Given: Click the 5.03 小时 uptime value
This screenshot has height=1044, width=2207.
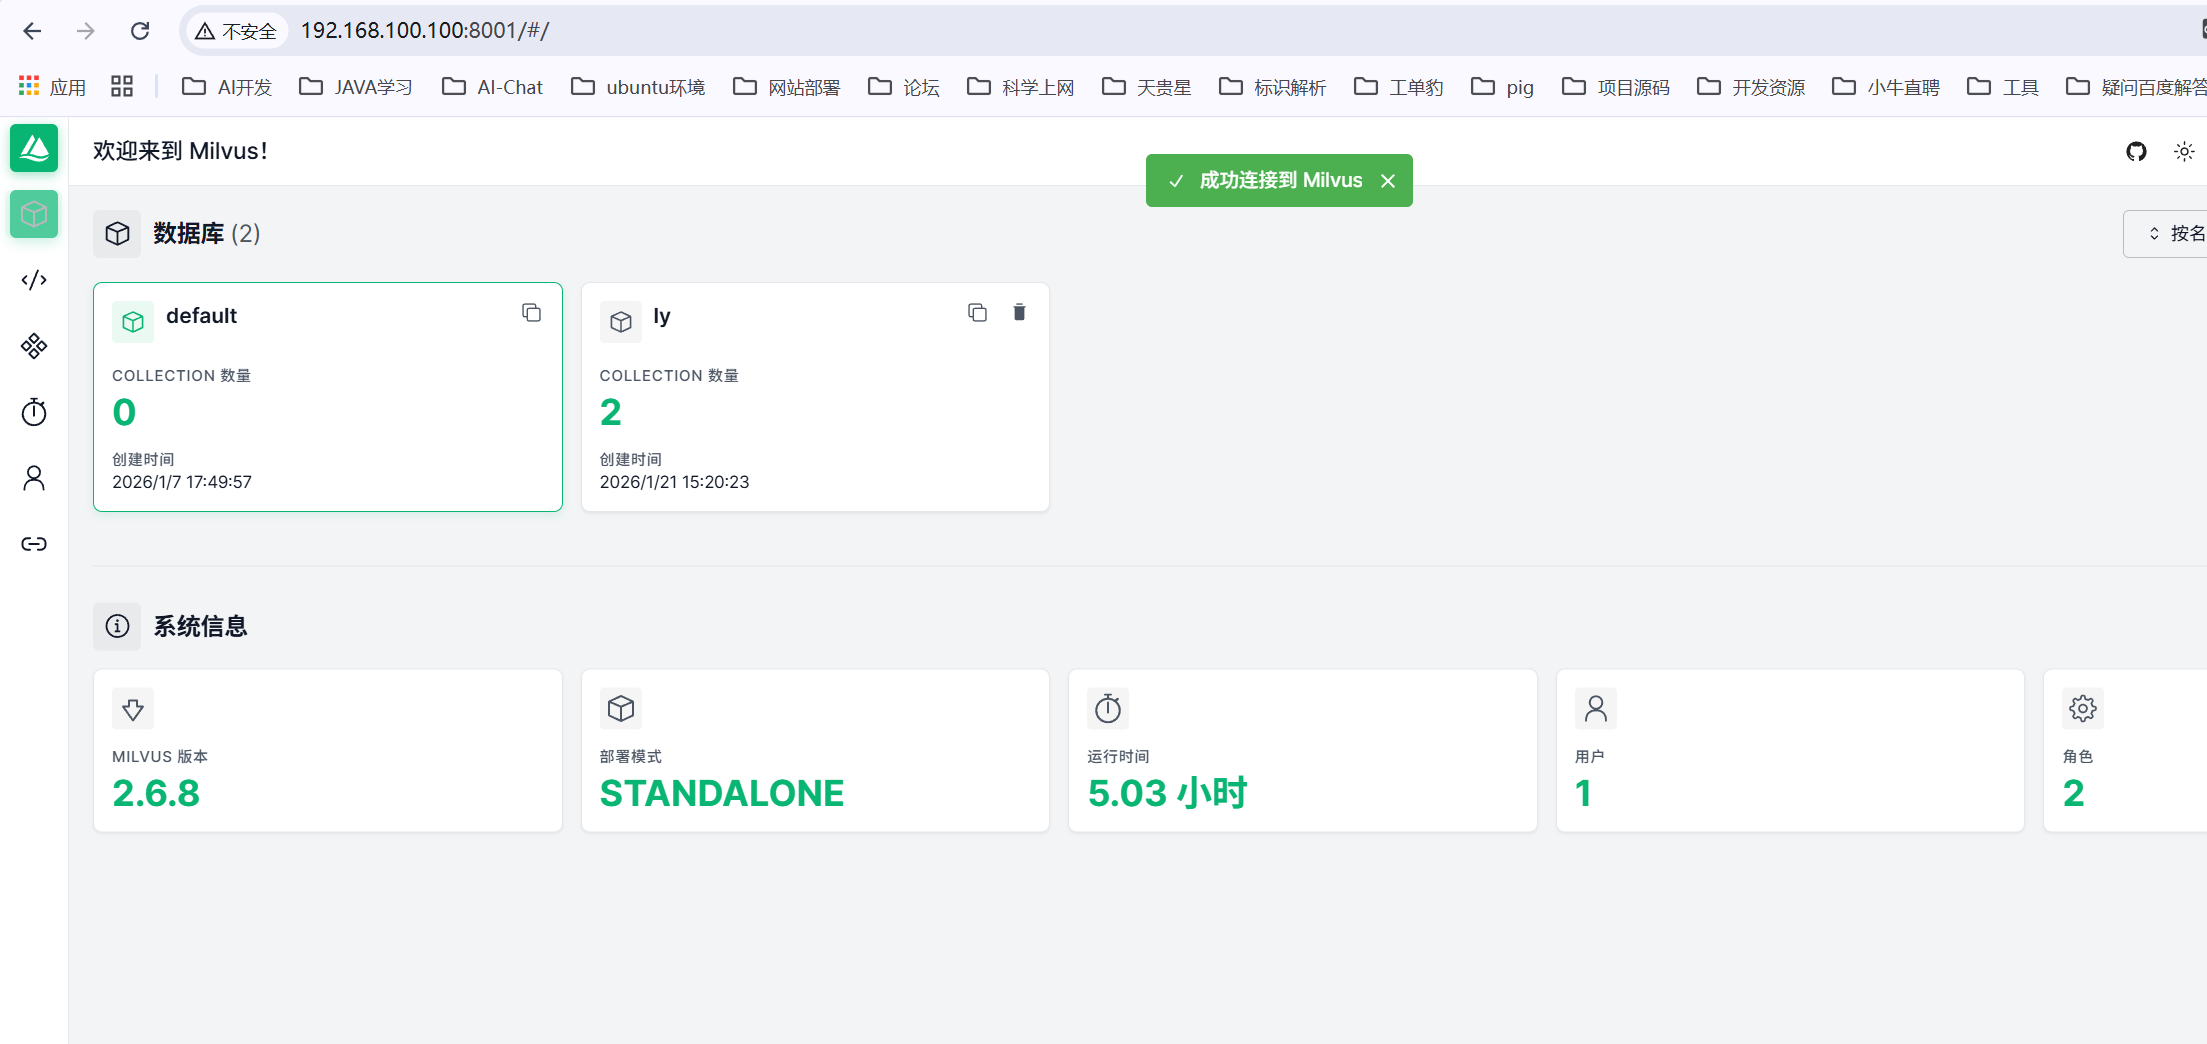Looking at the screenshot, I should [1167, 794].
